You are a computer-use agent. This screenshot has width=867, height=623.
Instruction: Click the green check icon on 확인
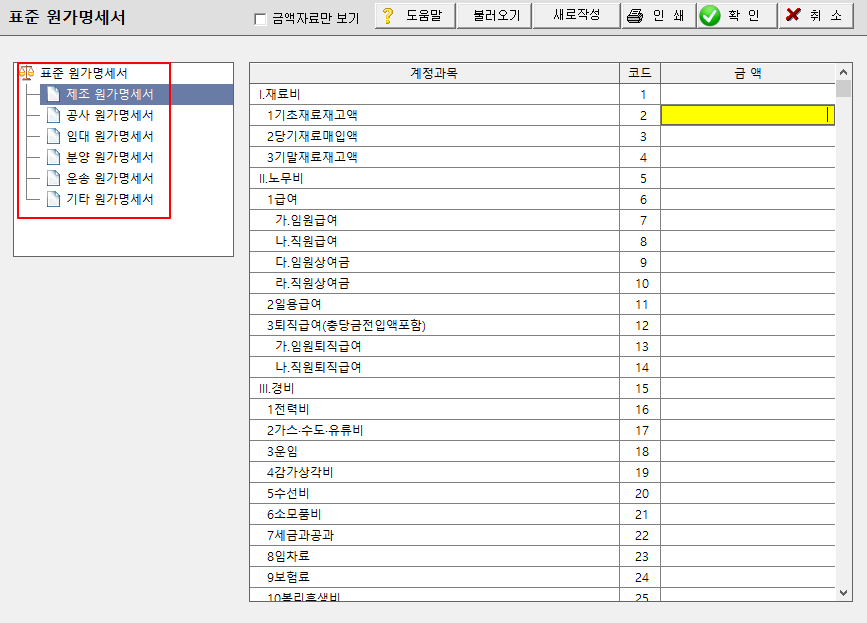[x=709, y=15]
